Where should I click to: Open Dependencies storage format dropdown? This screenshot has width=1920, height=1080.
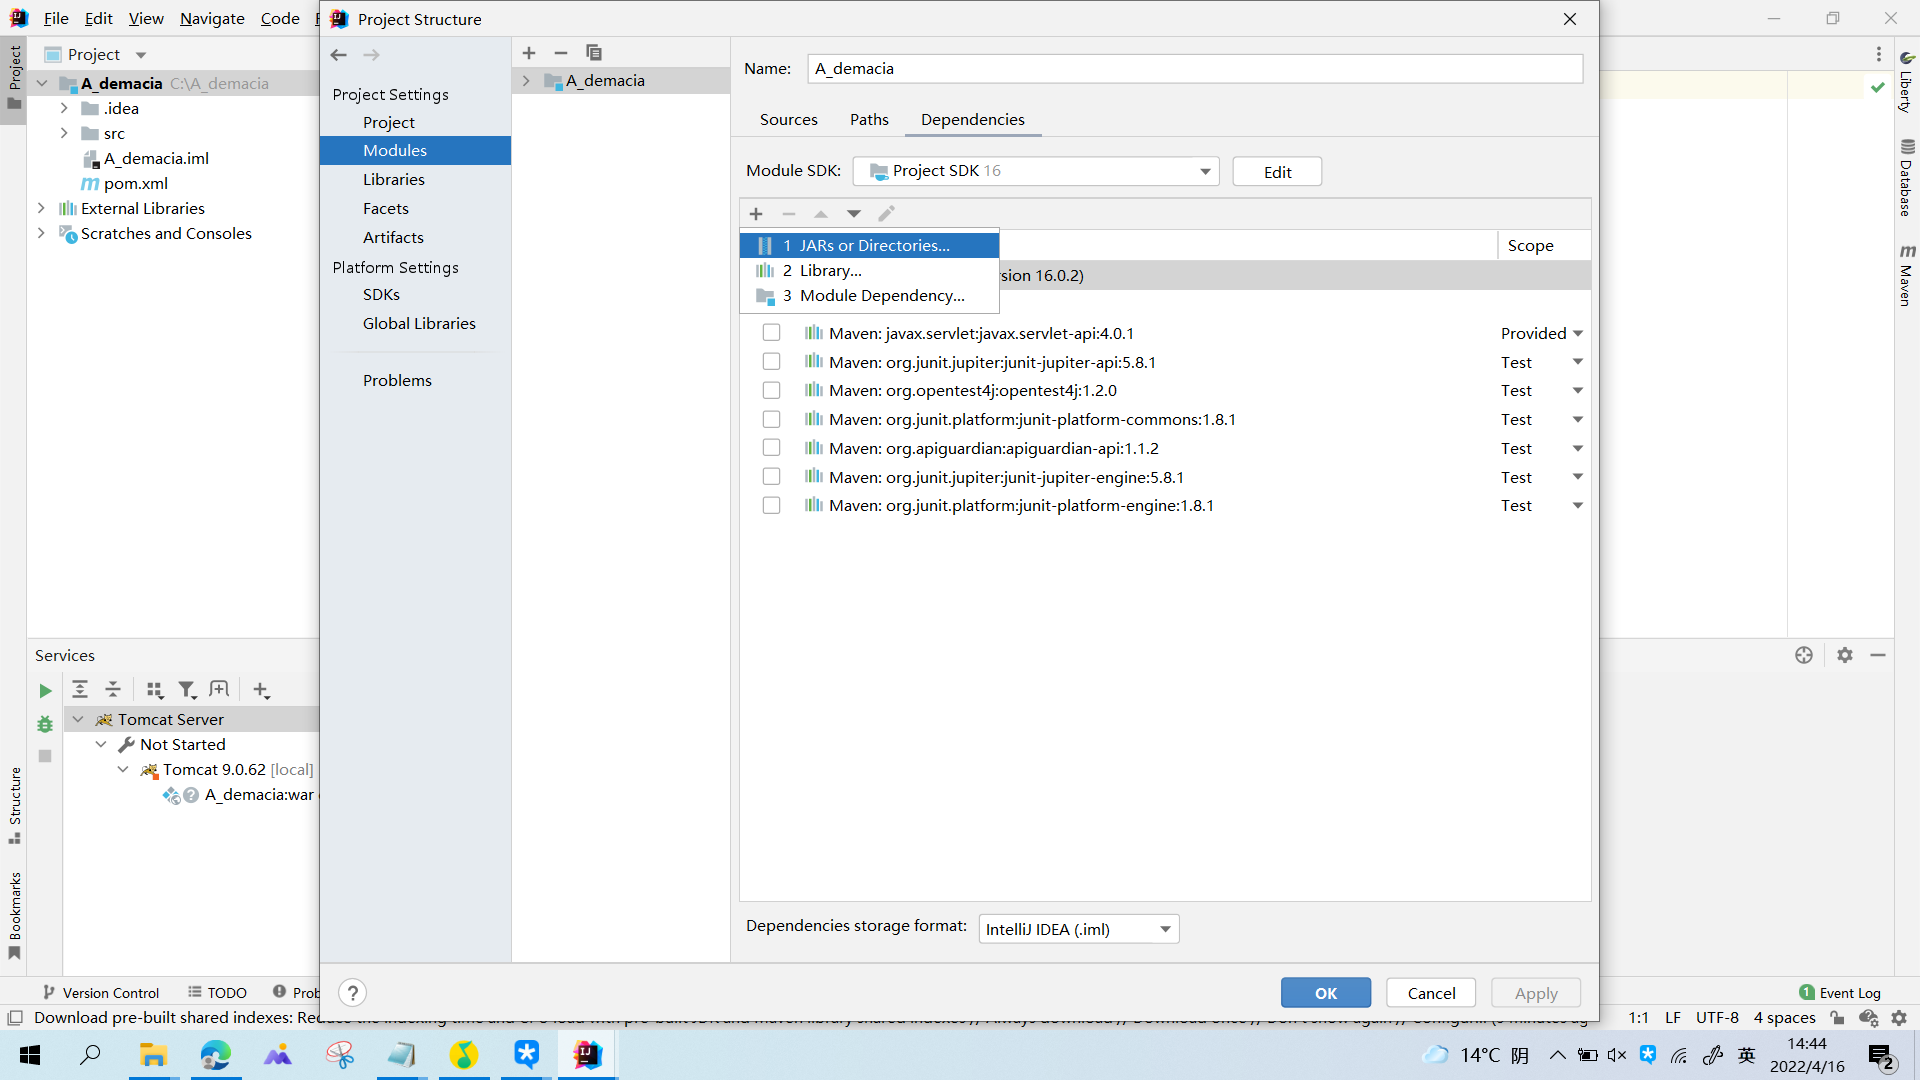[1079, 929]
